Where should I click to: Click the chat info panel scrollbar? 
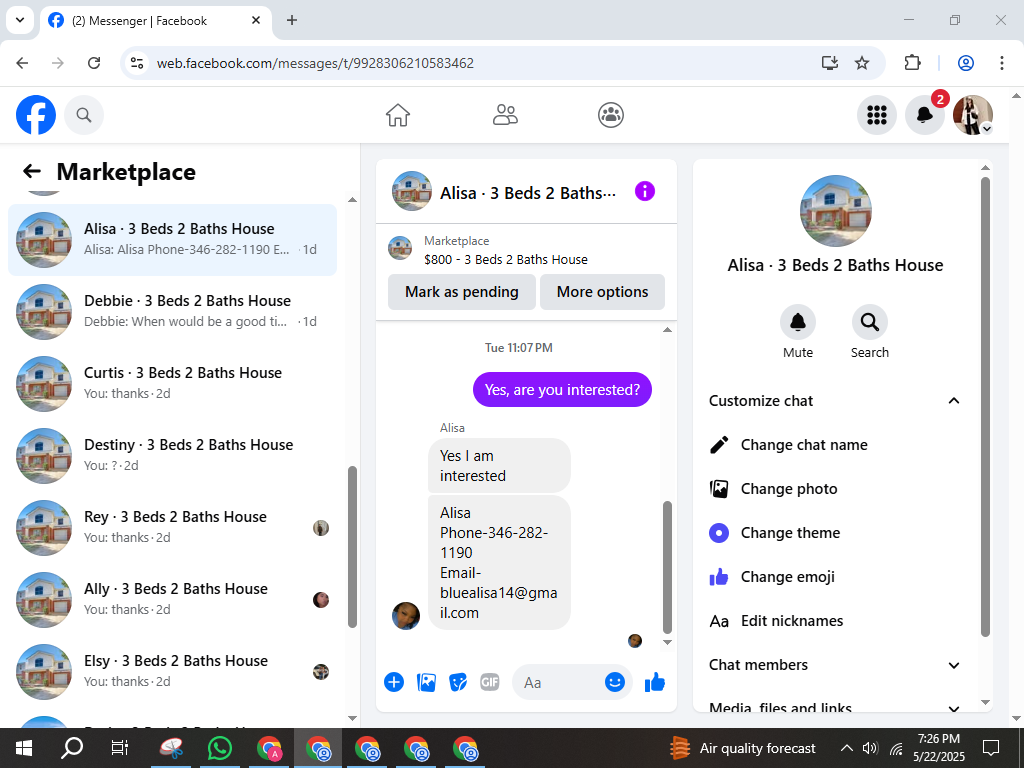[x=985, y=406]
